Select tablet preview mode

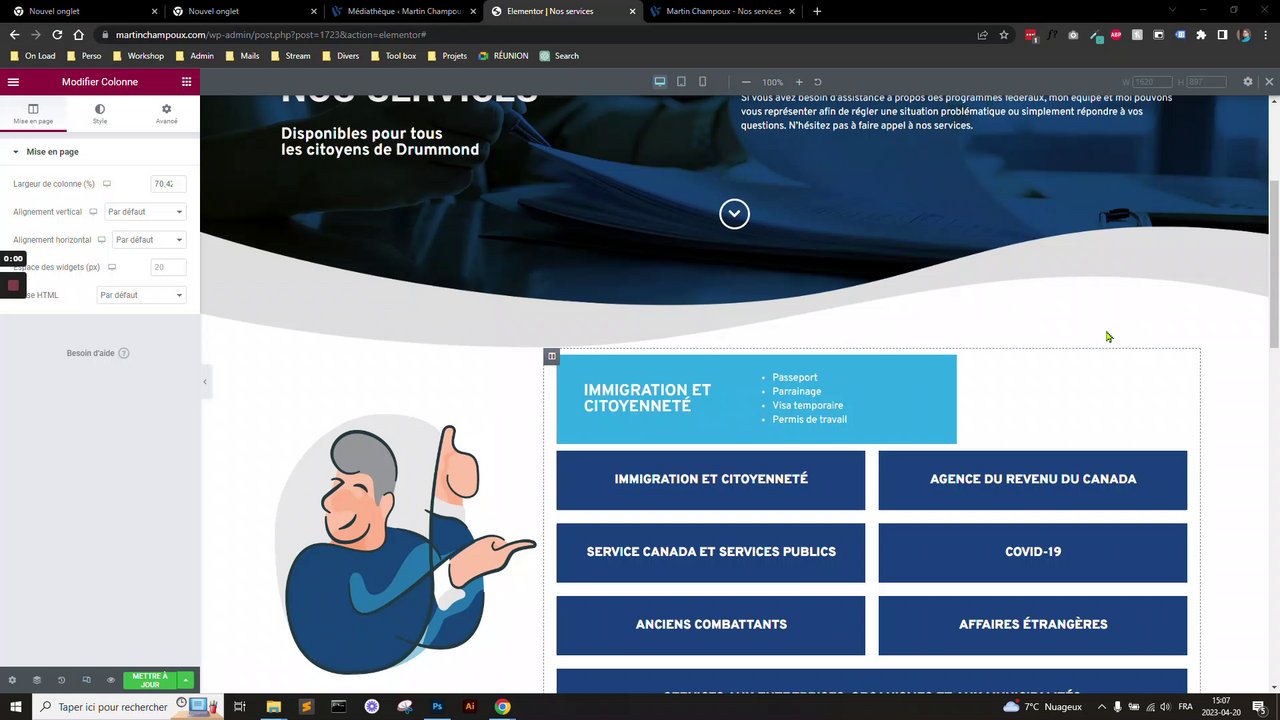pyautogui.click(x=681, y=82)
